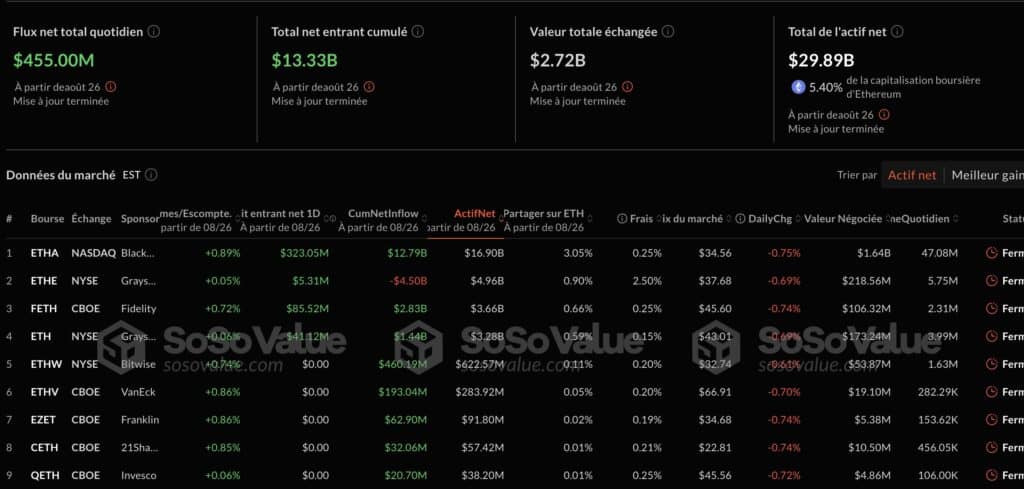1024x489 pixels.
Task: Click clock status icon in QETH row
Action: coord(991,475)
